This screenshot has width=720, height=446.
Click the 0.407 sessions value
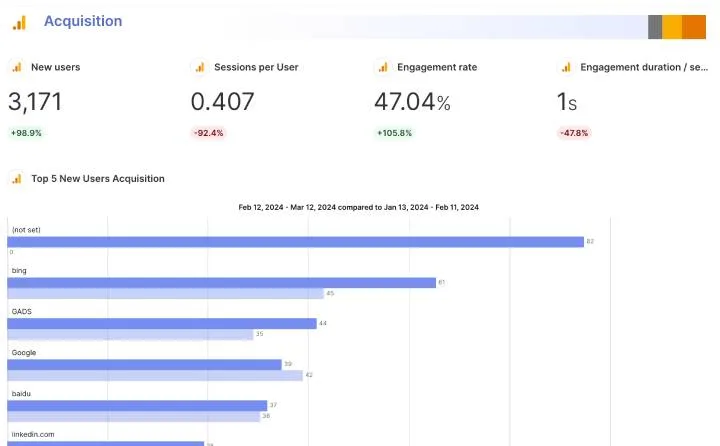click(222, 102)
